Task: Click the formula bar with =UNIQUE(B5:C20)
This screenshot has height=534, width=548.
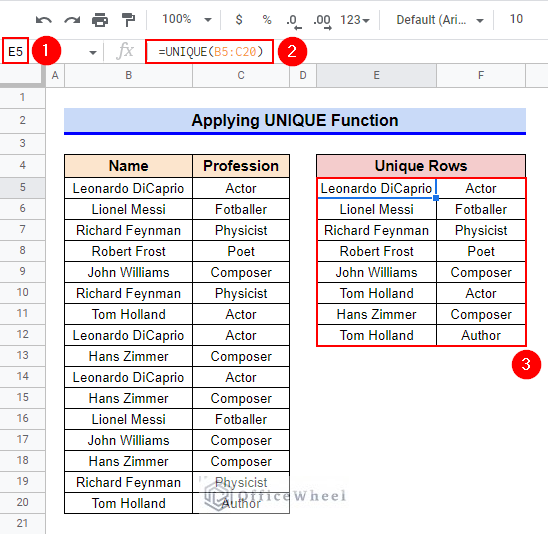Action: tap(210, 52)
